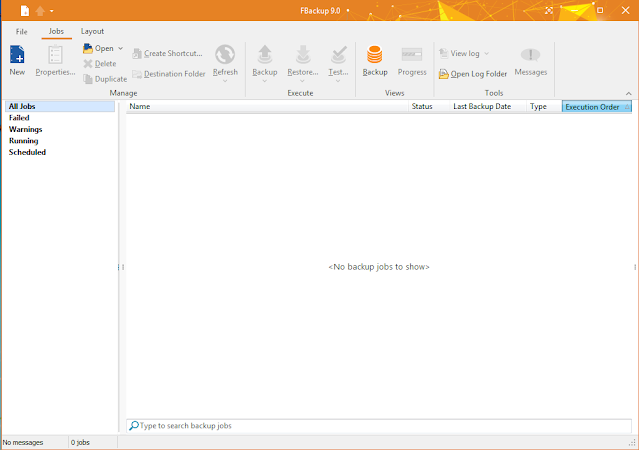Expand the Test dropdown chevron
The width and height of the screenshot is (639, 450).
[338, 81]
